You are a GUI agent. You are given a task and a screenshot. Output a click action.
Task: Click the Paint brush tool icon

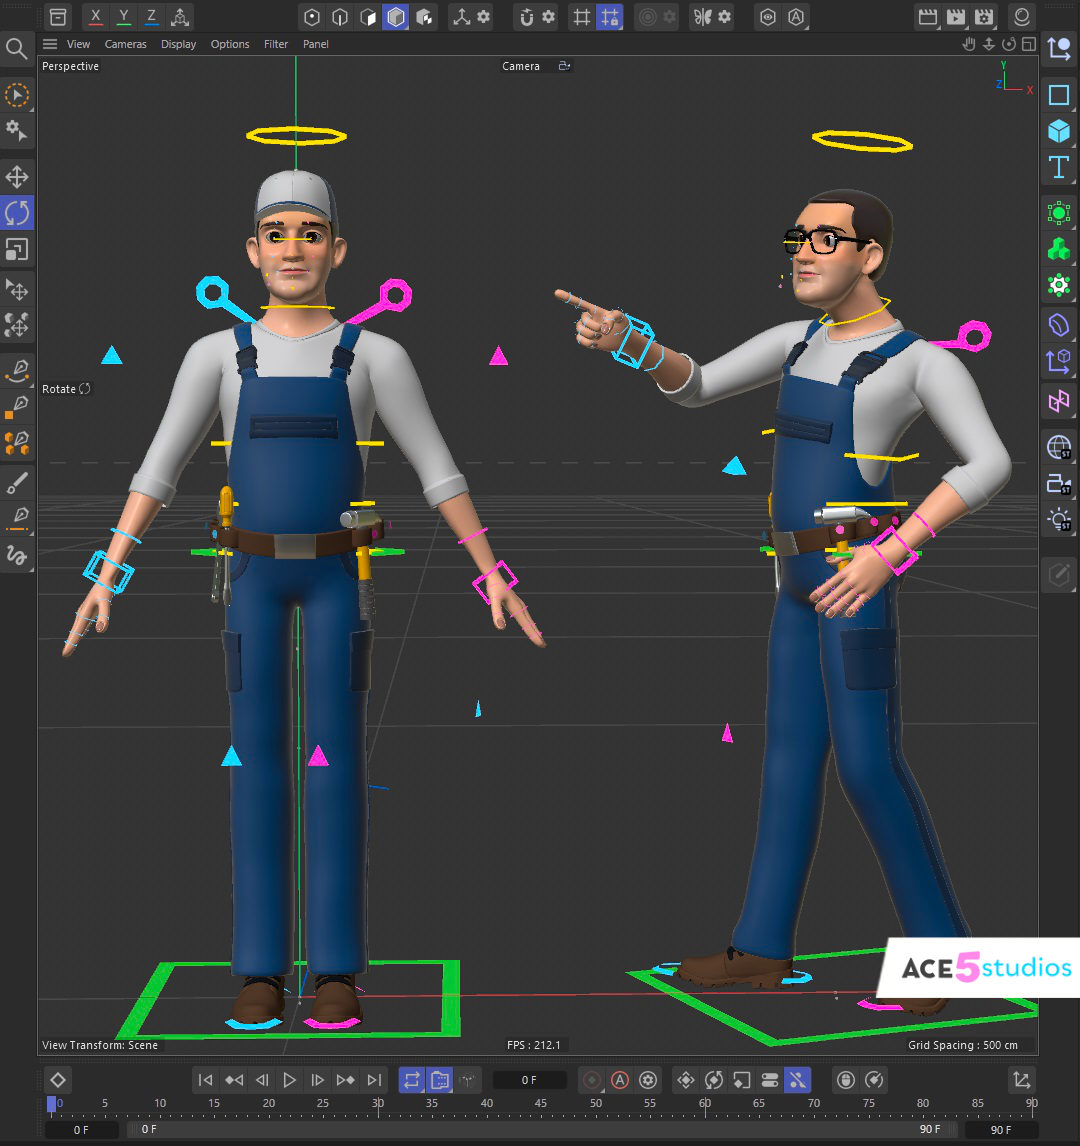pos(17,484)
